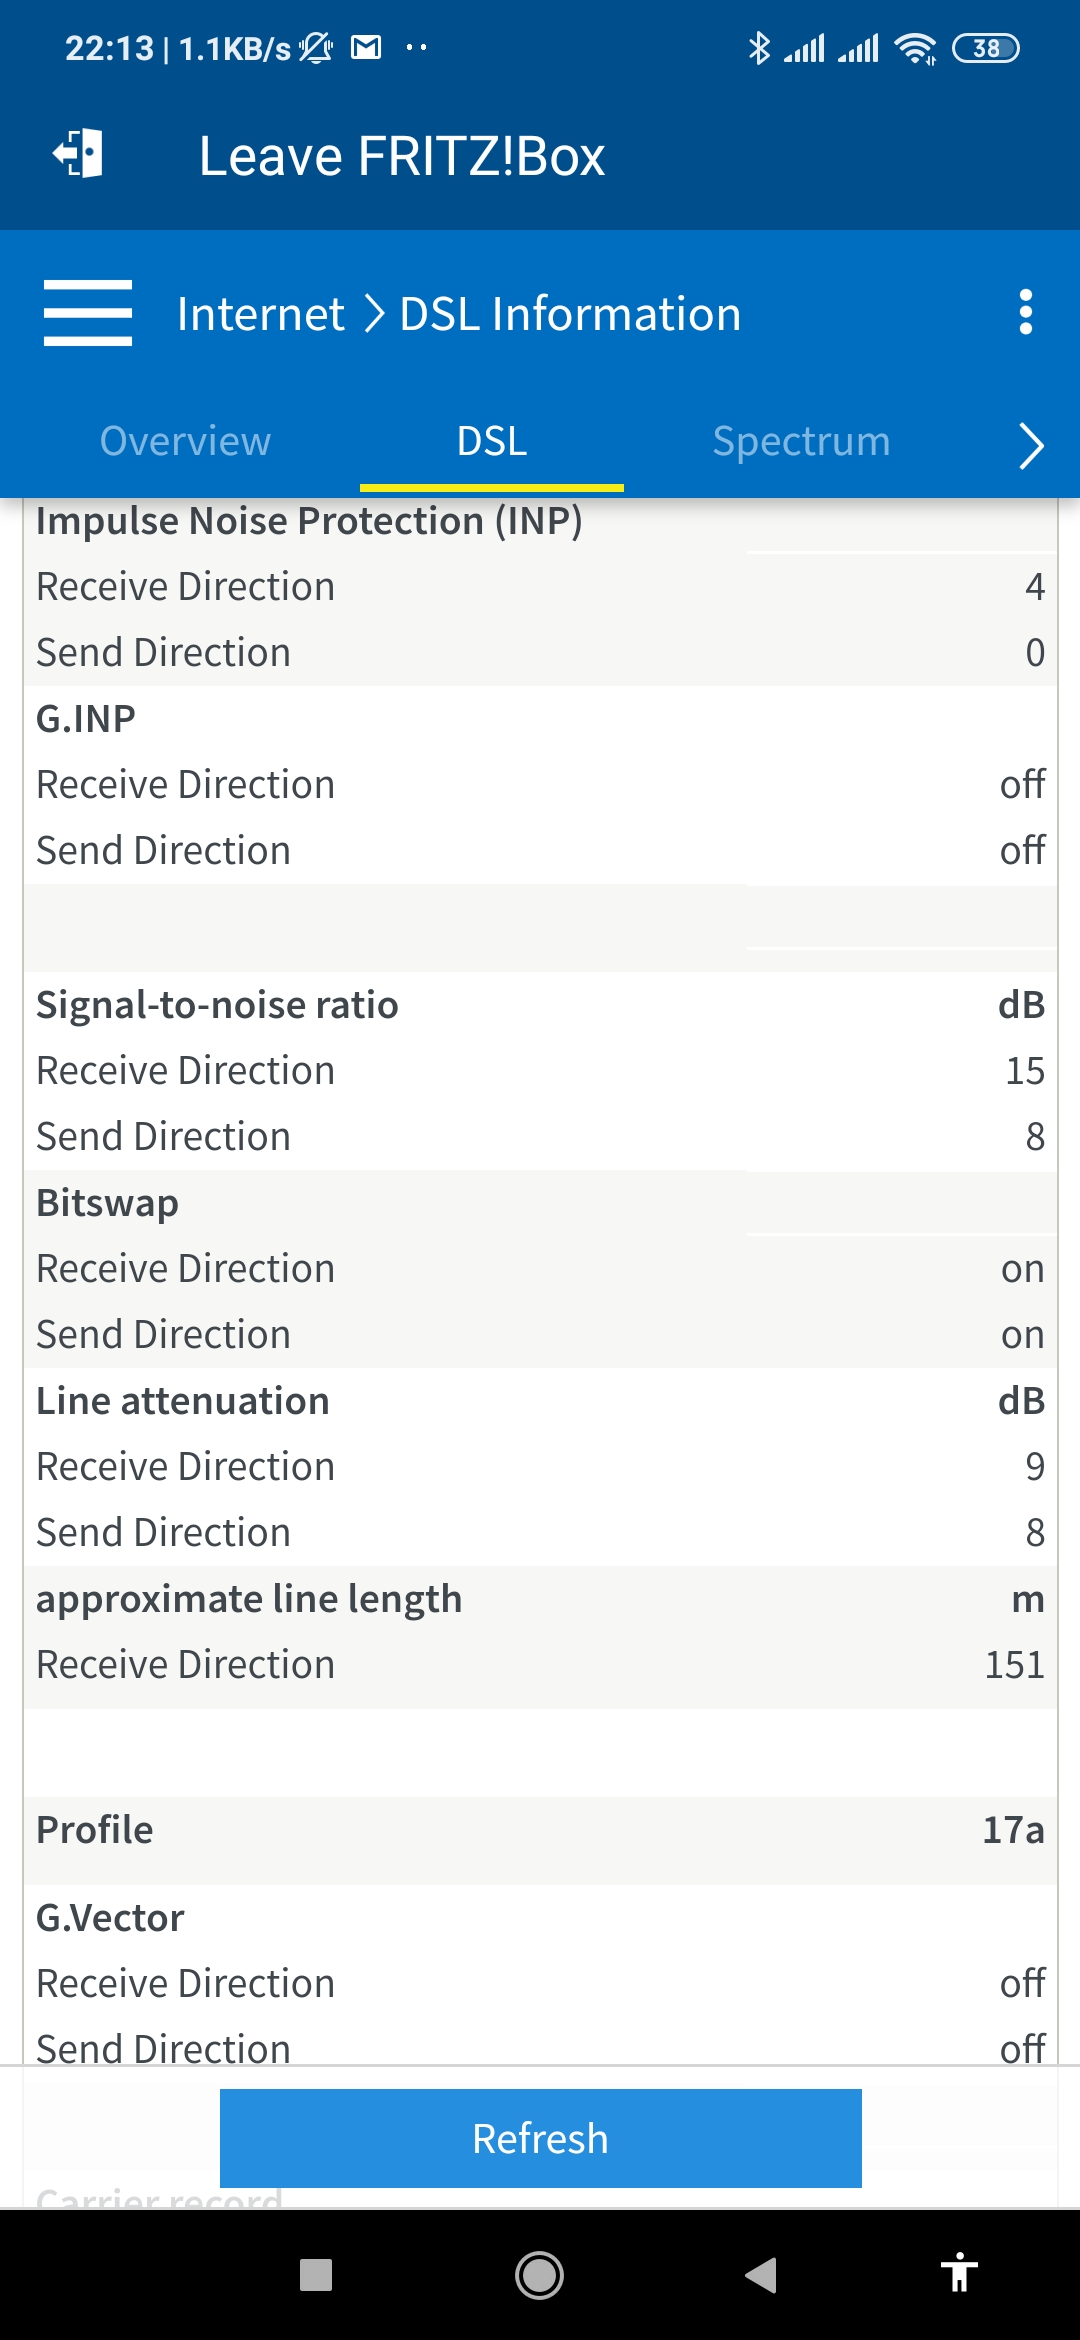Viewport: 1080px width, 2340px height.
Task: Tap the Leave FRITZ!Box title text
Action: click(x=402, y=156)
